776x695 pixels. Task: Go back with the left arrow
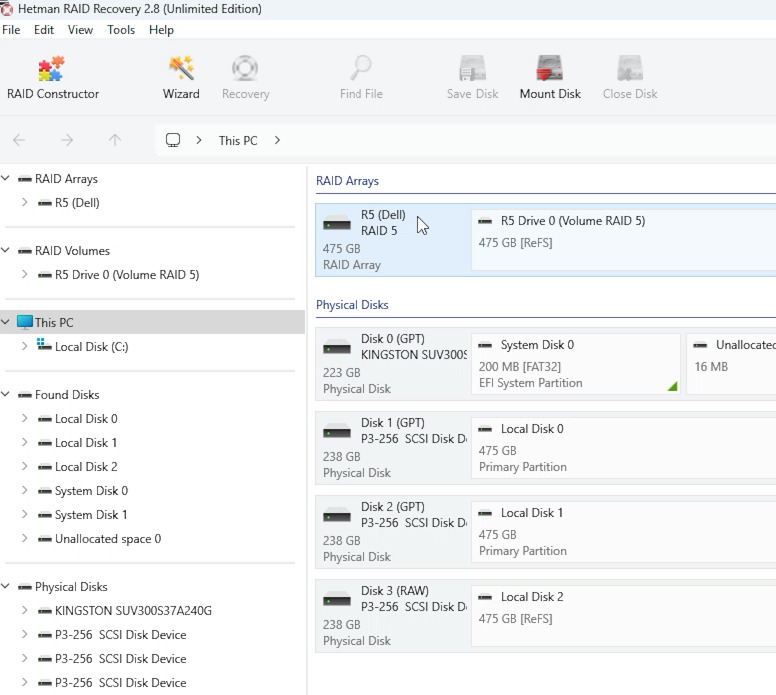tap(19, 141)
